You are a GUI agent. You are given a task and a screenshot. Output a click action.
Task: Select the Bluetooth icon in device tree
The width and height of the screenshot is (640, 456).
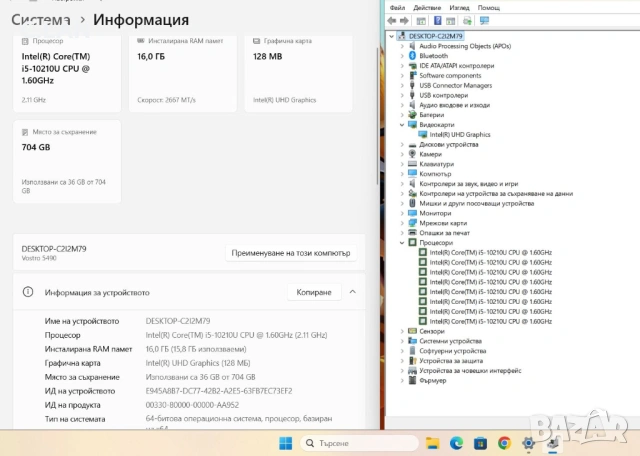412,56
